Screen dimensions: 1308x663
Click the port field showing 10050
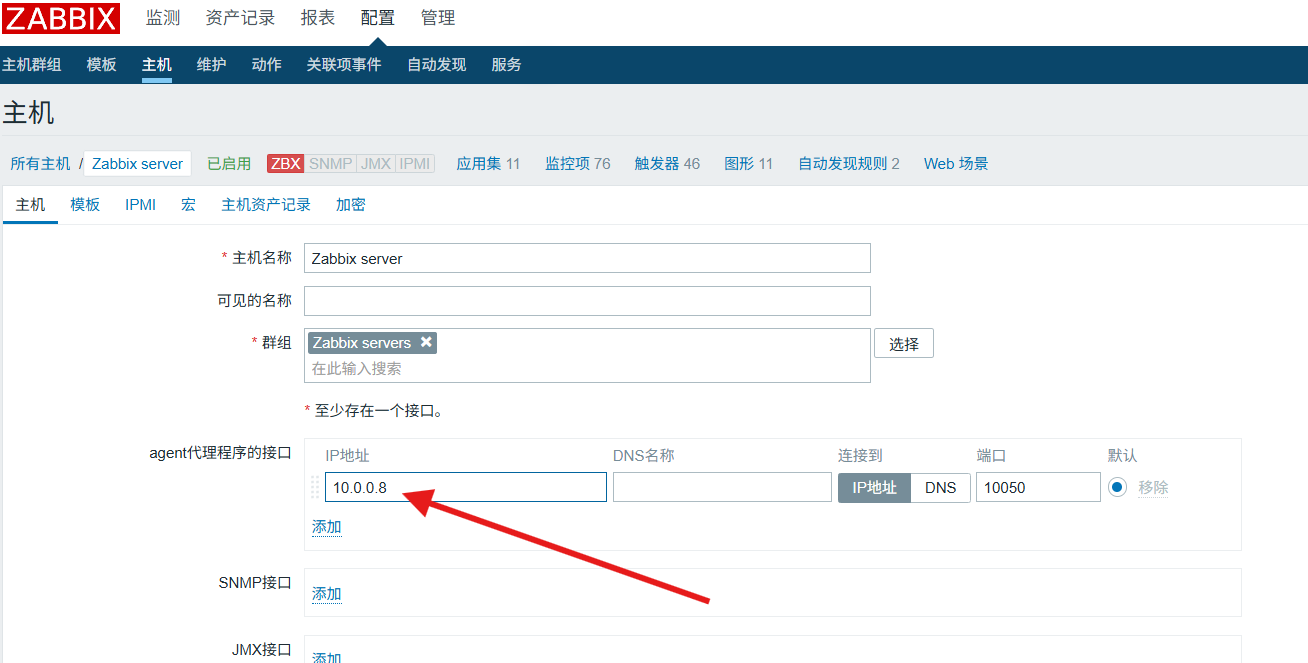click(x=1038, y=487)
